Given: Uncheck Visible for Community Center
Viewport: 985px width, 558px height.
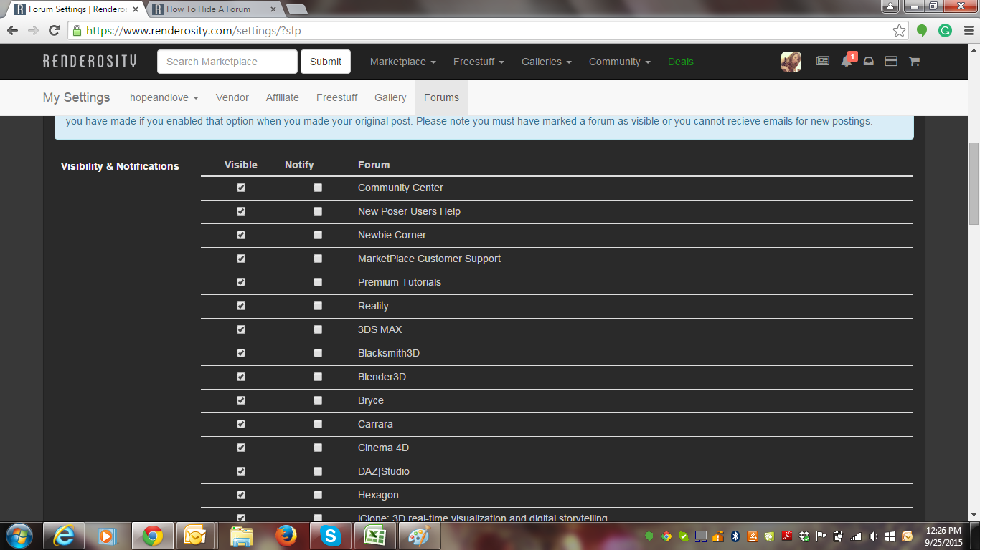Looking at the screenshot, I should coord(242,189).
